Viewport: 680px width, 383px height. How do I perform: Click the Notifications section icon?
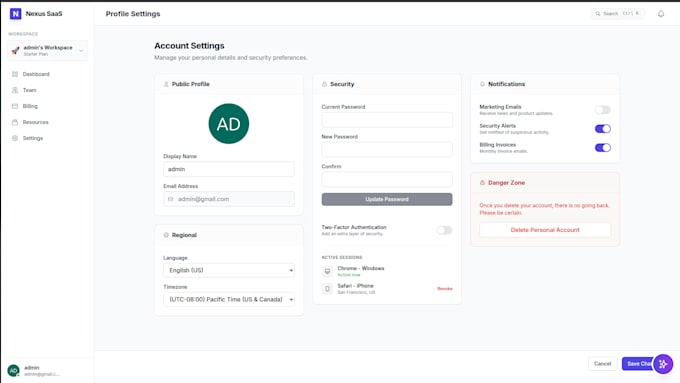pos(482,84)
